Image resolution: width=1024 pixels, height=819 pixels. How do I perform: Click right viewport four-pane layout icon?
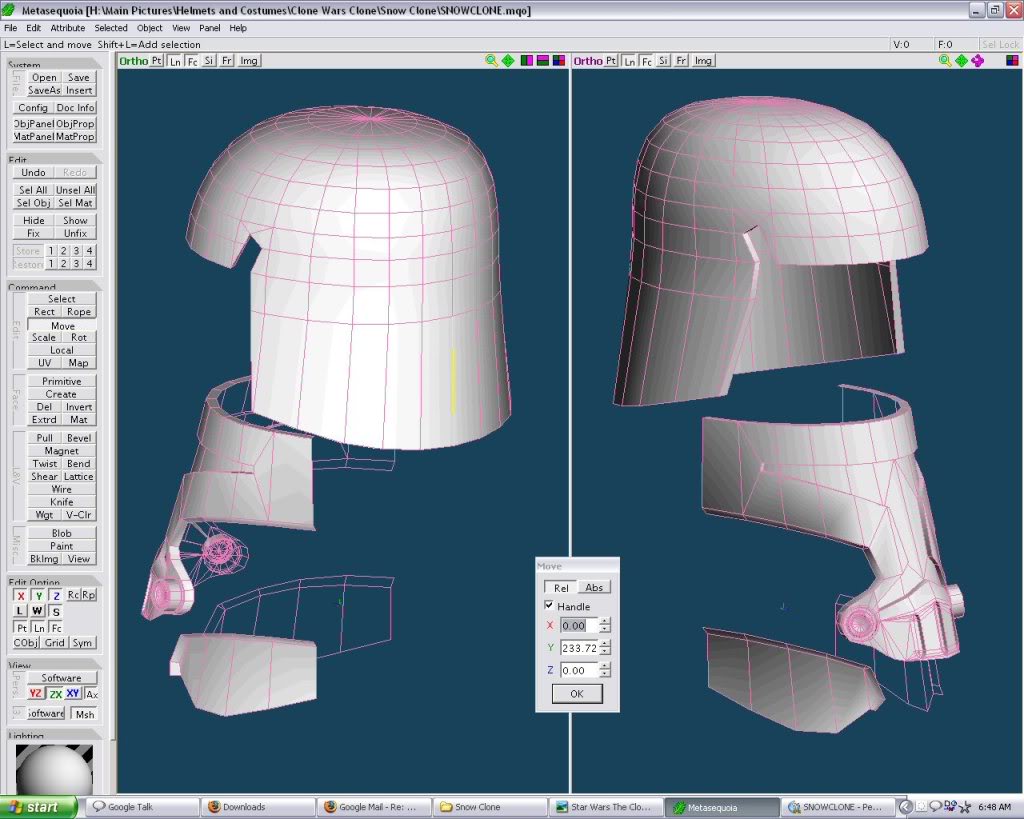[1012, 61]
